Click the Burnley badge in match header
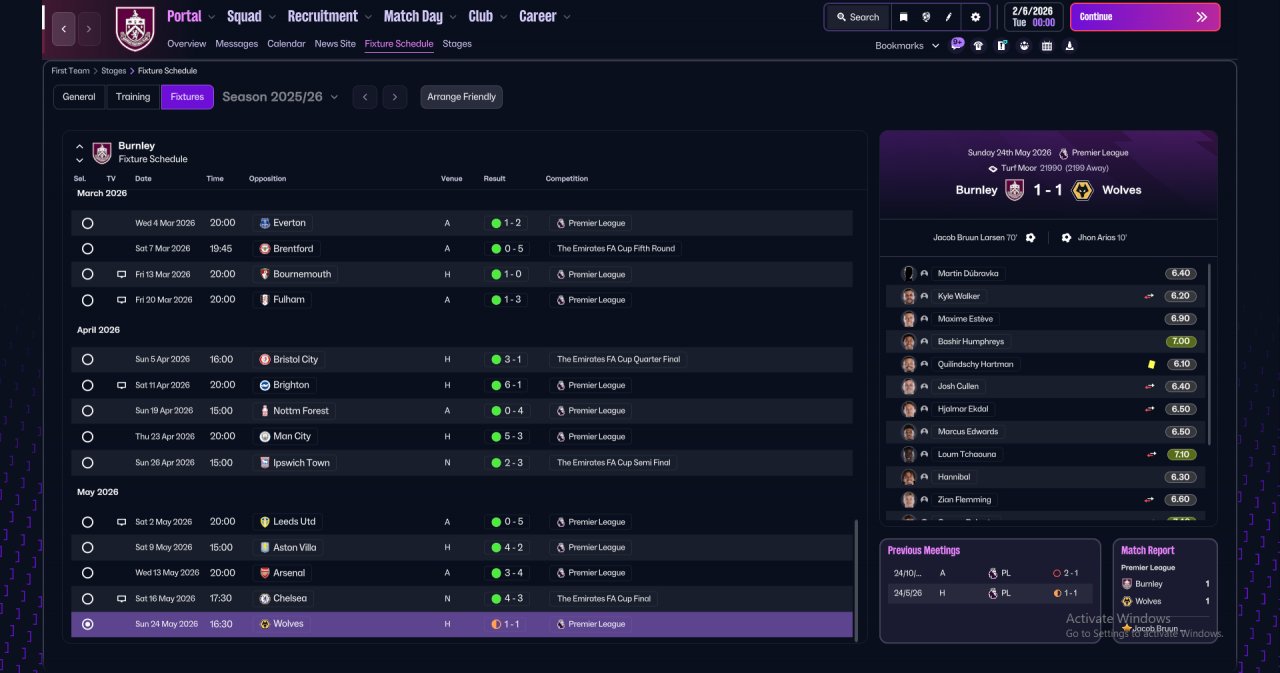Image resolution: width=1280 pixels, height=673 pixels. point(1014,190)
